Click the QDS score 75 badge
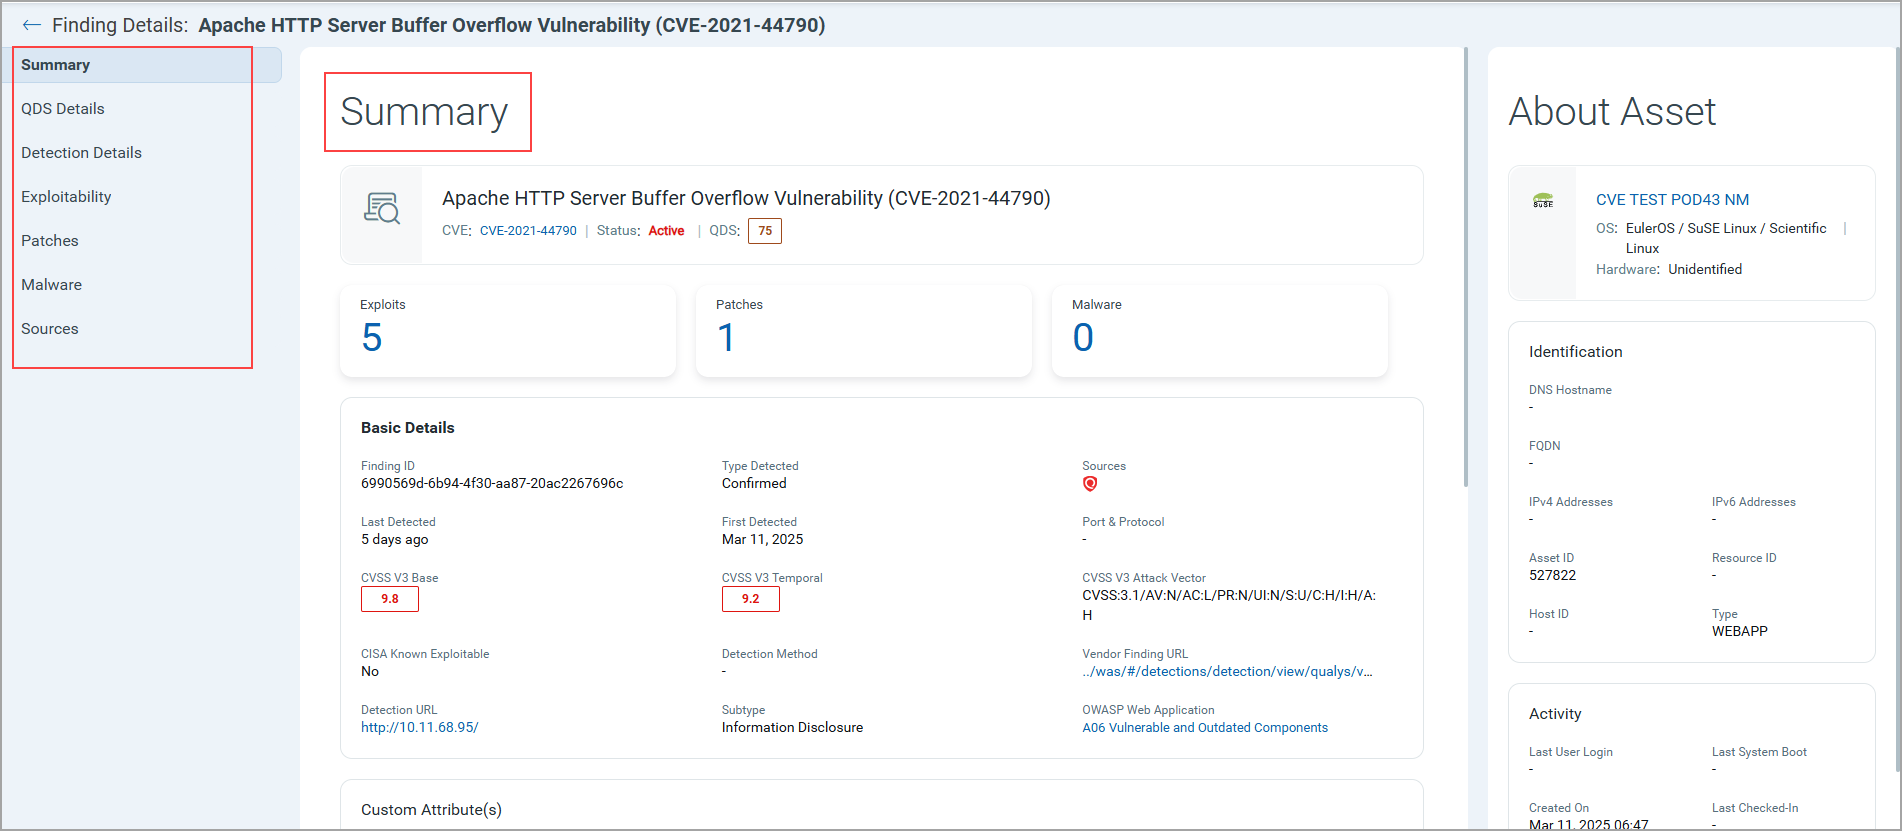Image resolution: width=1902 pixels, height=831 pixels. [765, 231]
